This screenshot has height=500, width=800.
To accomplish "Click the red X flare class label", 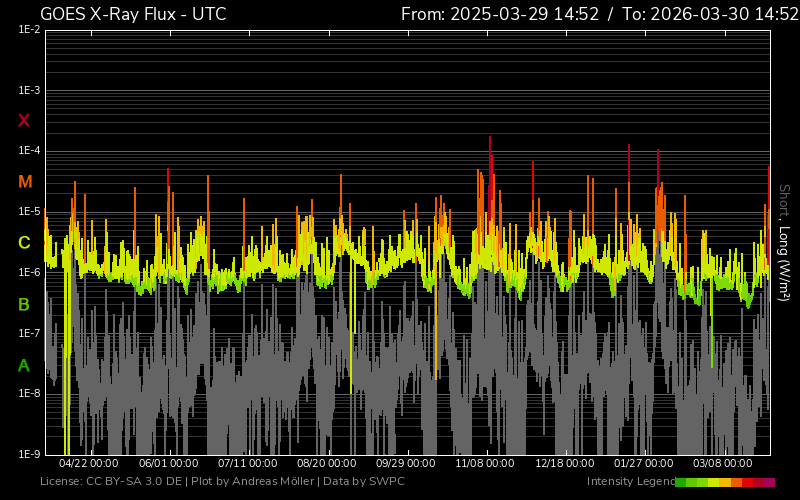I will coord(24,121).
